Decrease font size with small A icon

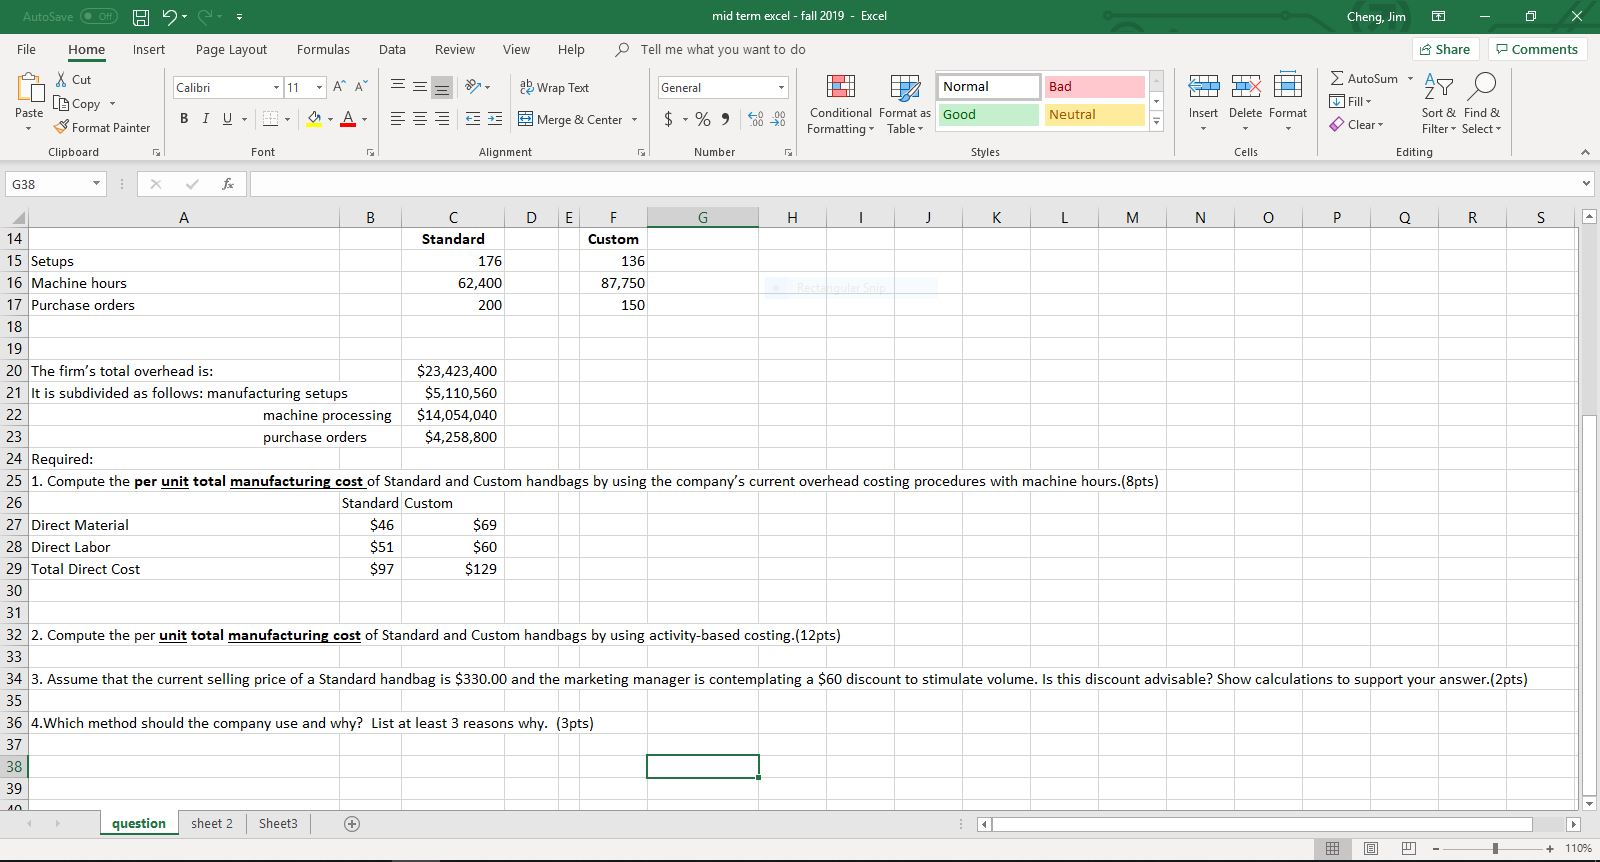tap(361, 88)
